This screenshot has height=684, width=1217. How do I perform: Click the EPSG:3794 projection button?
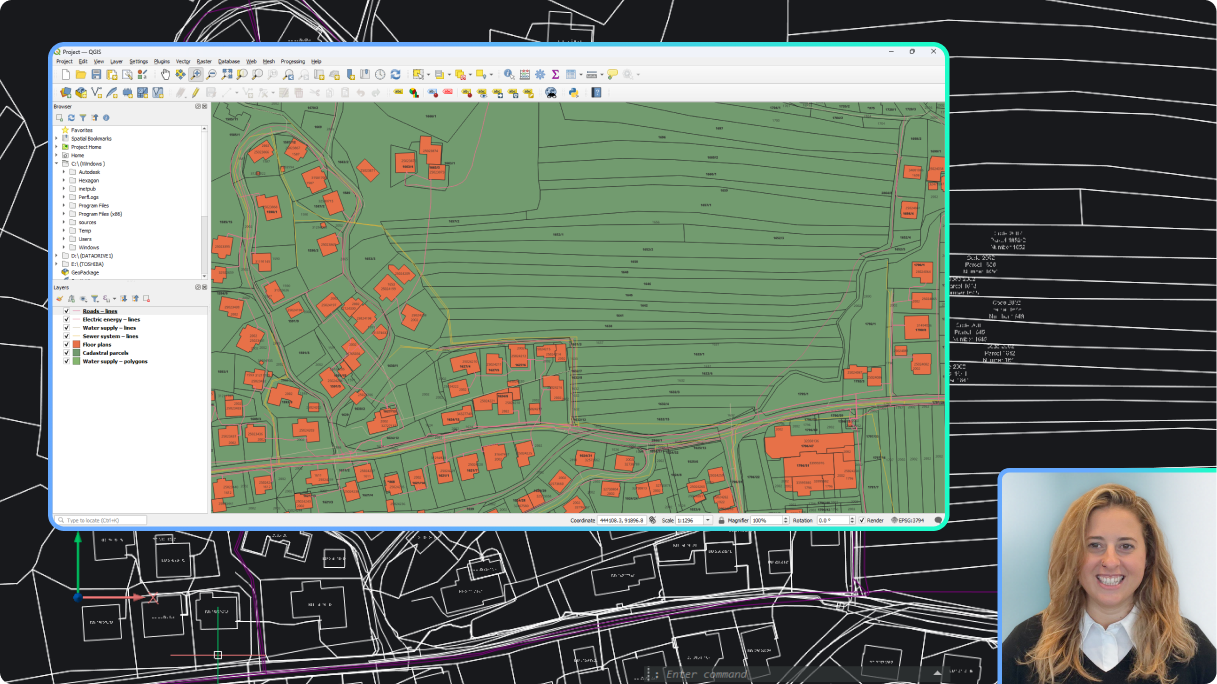tap(909, 521)
